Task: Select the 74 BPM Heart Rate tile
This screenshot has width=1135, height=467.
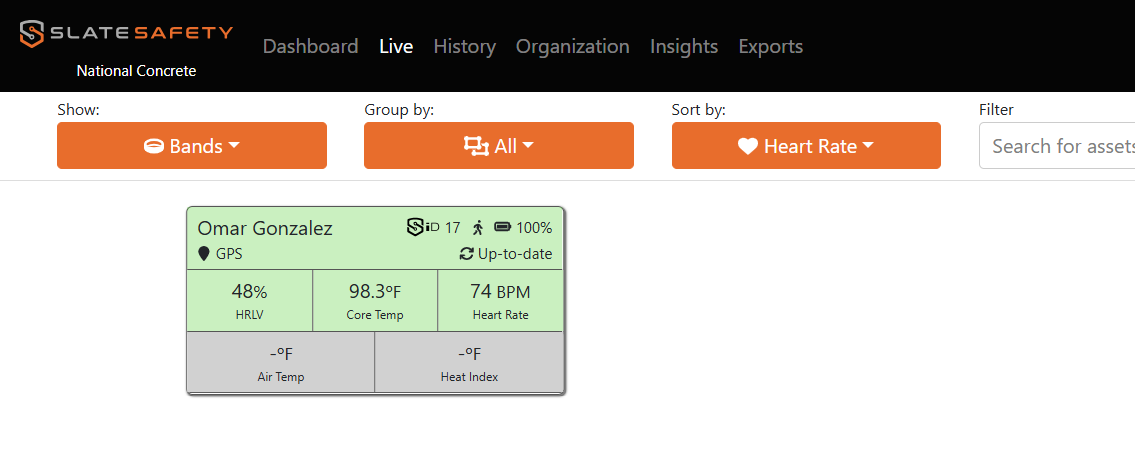Action: [x=500, y=300]
